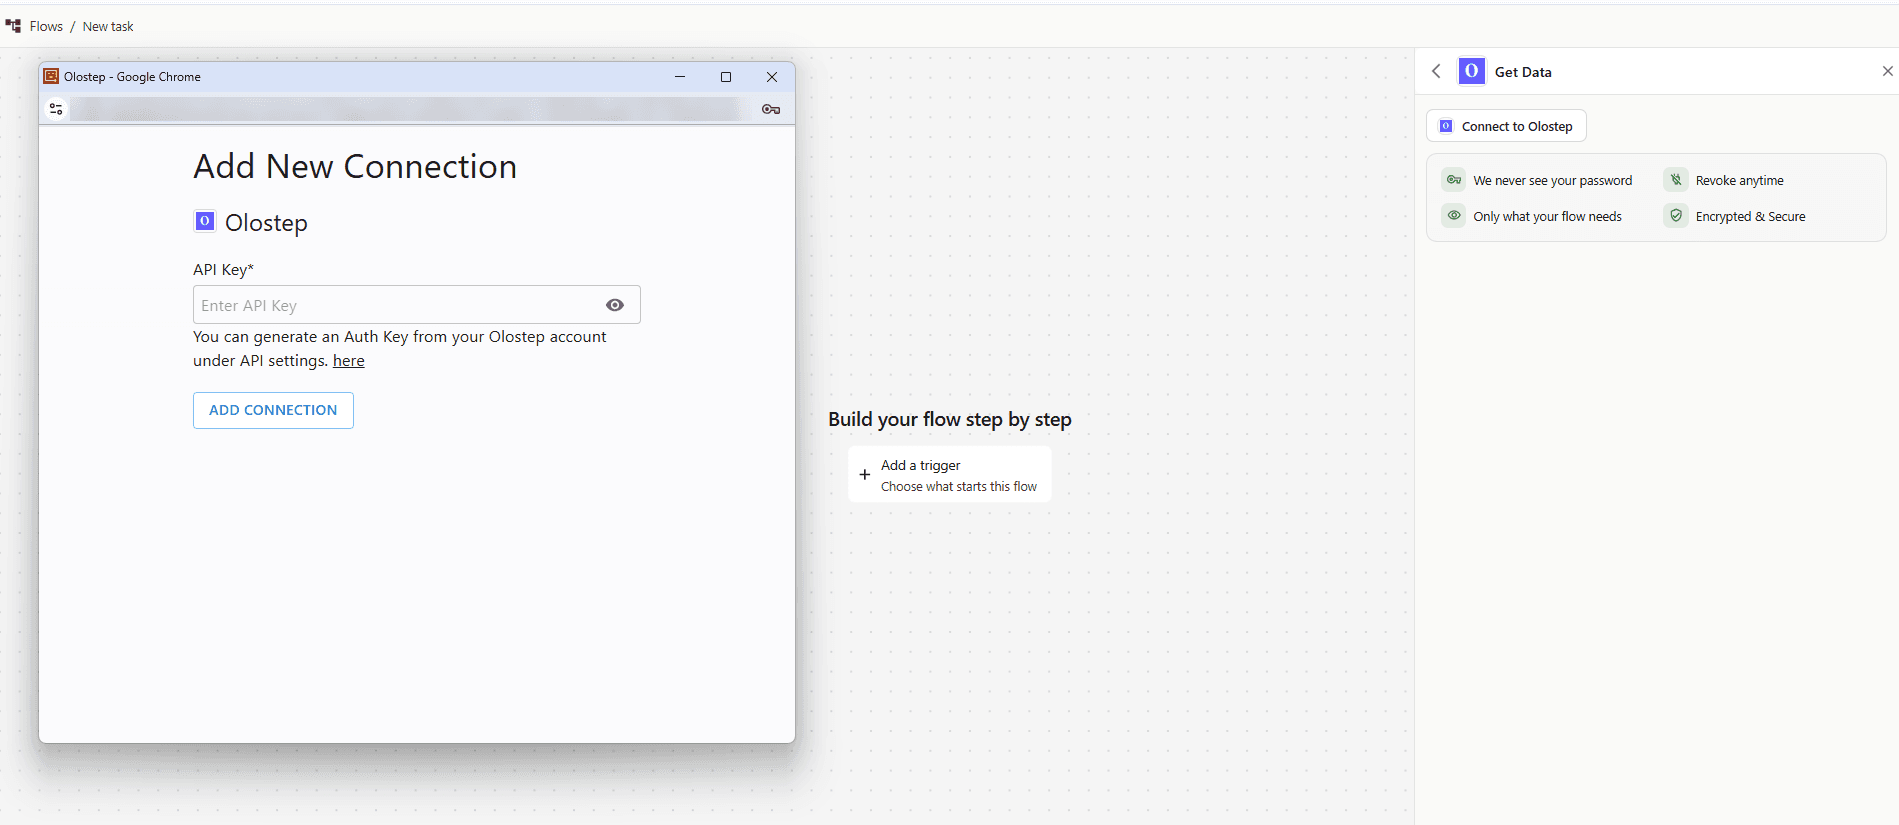
Task: Toggle API key visibility eye icon
Action: coord(615,305)
